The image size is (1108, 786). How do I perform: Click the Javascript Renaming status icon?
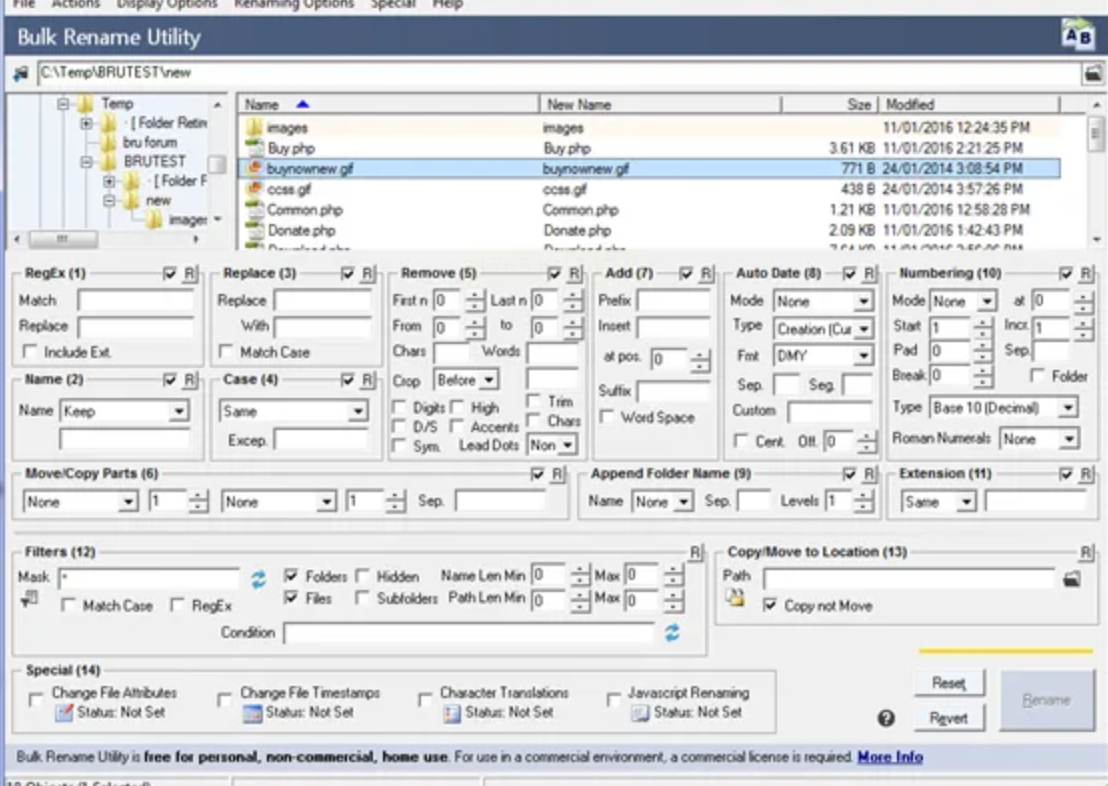640,713
